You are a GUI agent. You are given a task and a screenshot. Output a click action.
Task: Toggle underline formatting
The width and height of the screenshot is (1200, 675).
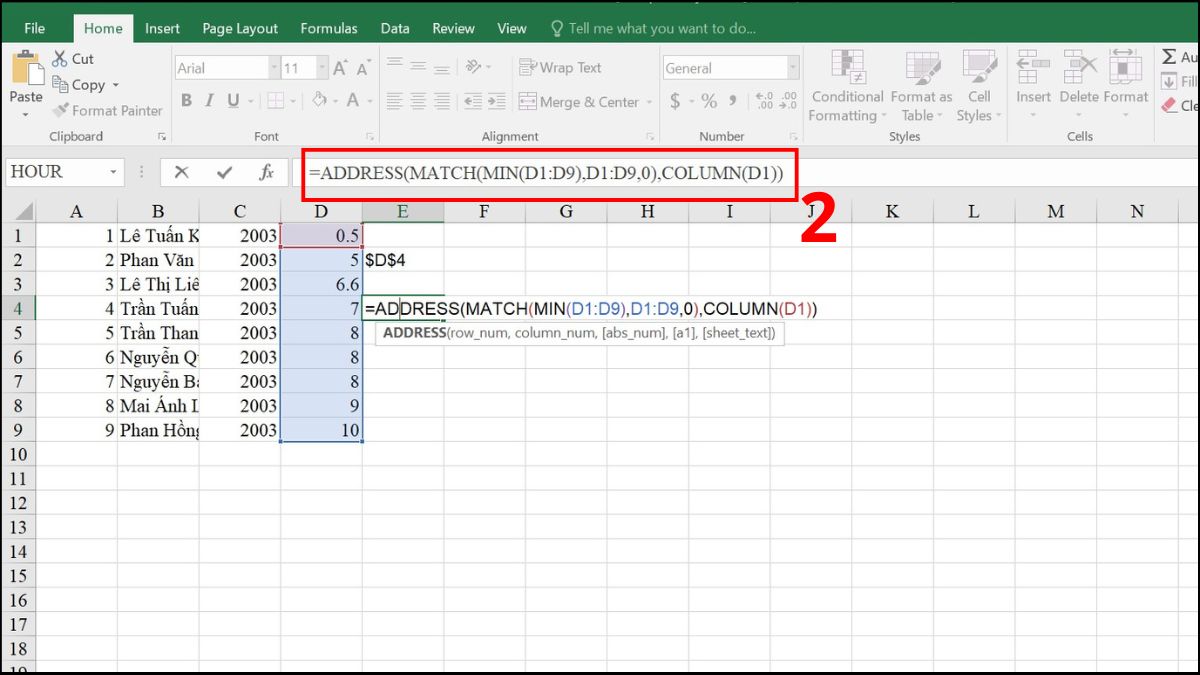(x=231, y=101)
